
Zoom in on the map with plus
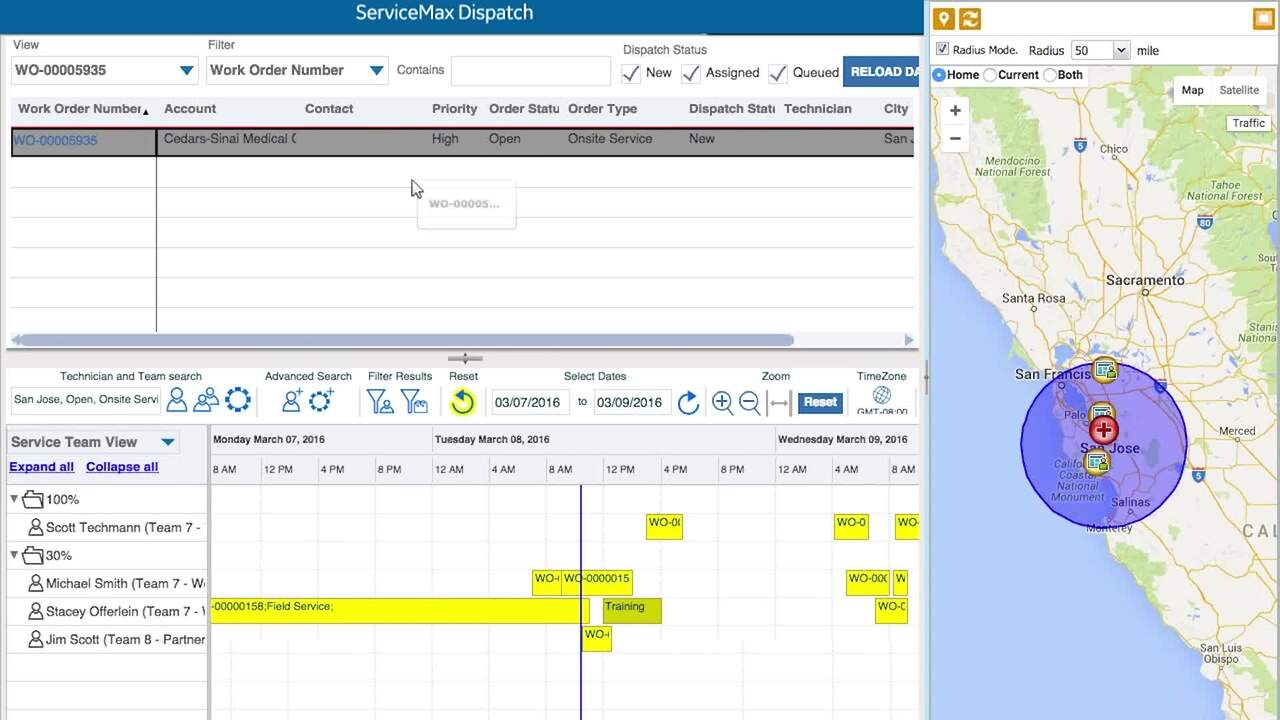(955, 111)
